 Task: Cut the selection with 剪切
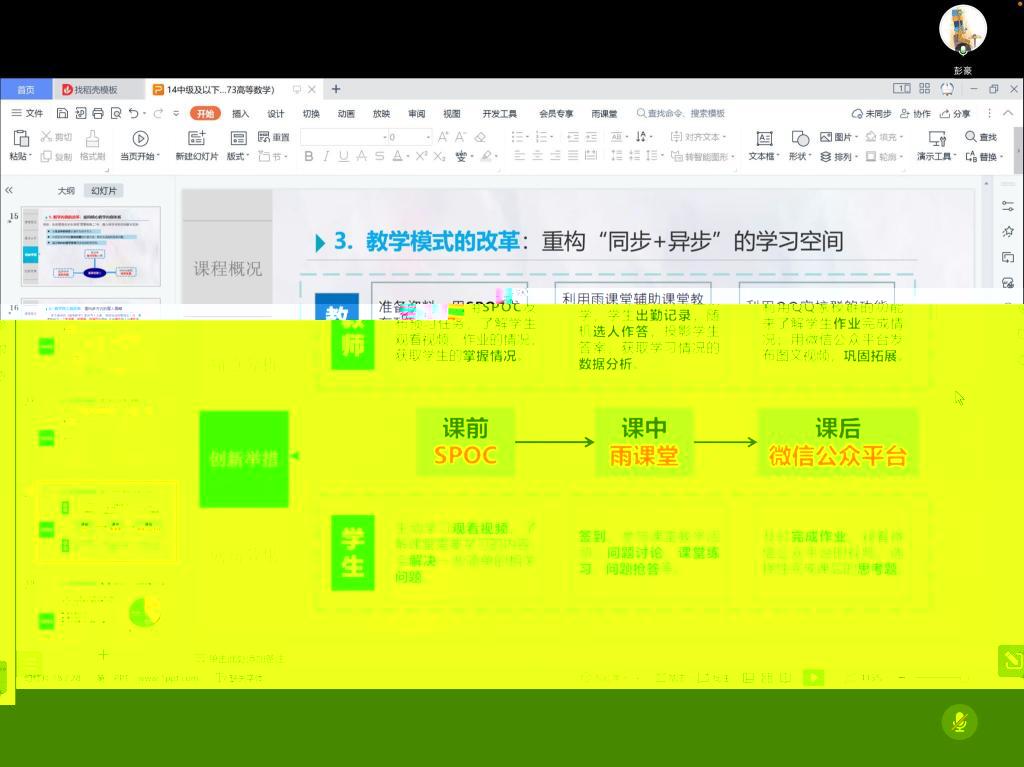[56, 137]
